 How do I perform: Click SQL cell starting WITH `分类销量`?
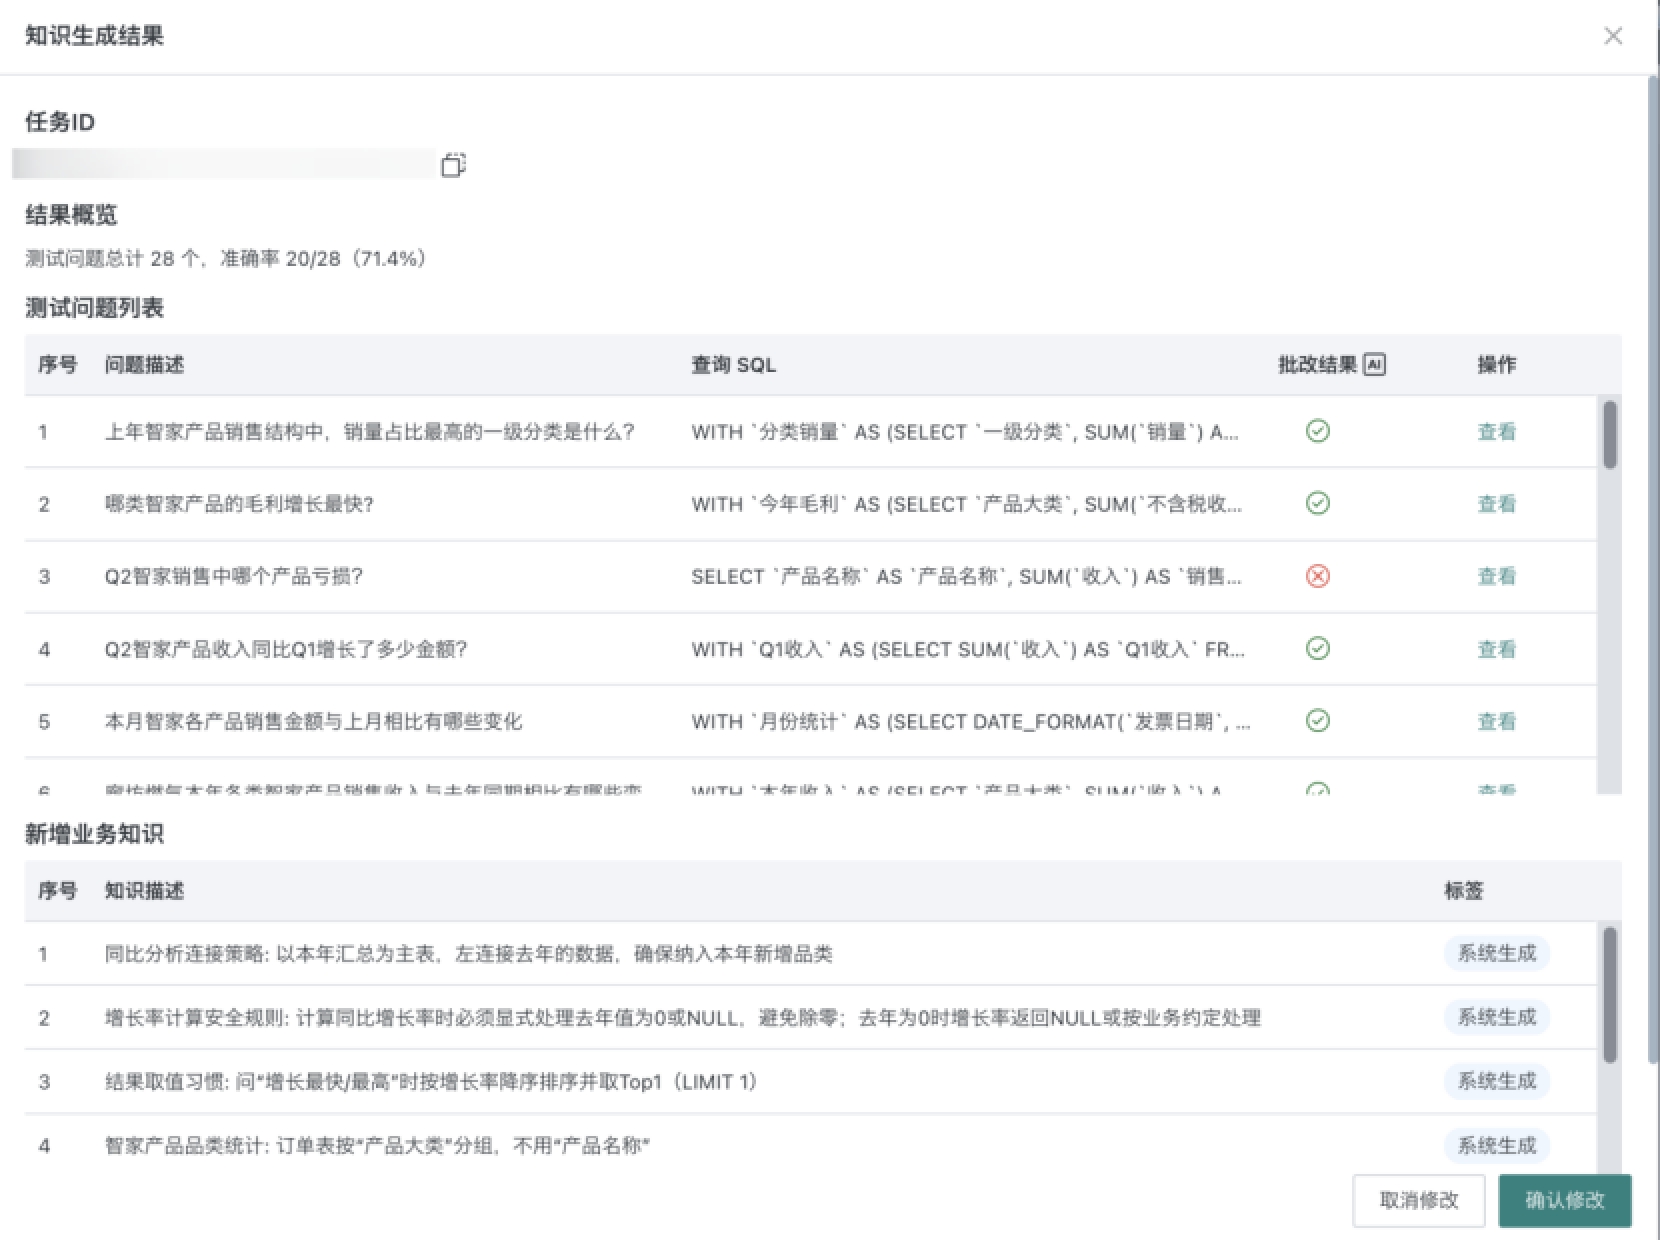coord(965,432)
